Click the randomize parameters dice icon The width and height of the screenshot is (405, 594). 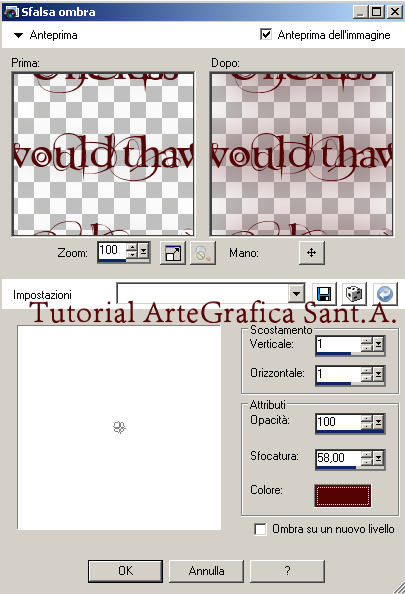pyautogui.click(x=354, y=294)
